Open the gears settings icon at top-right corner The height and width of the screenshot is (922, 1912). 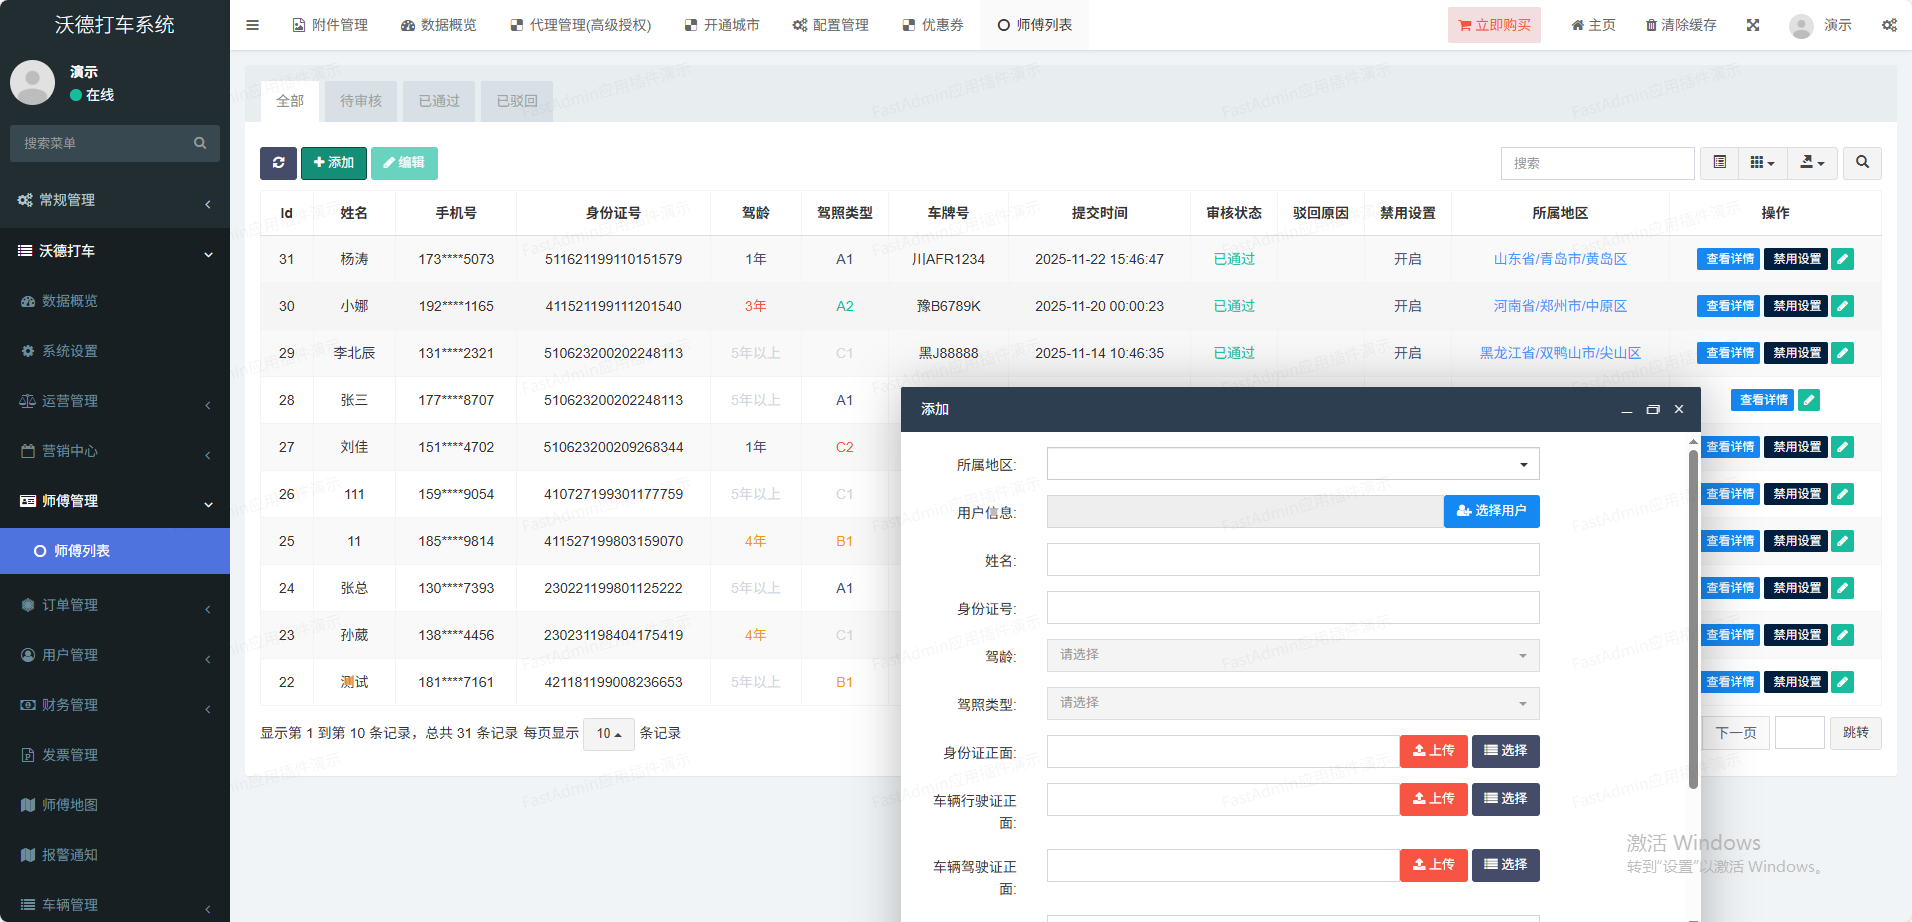1888,25
